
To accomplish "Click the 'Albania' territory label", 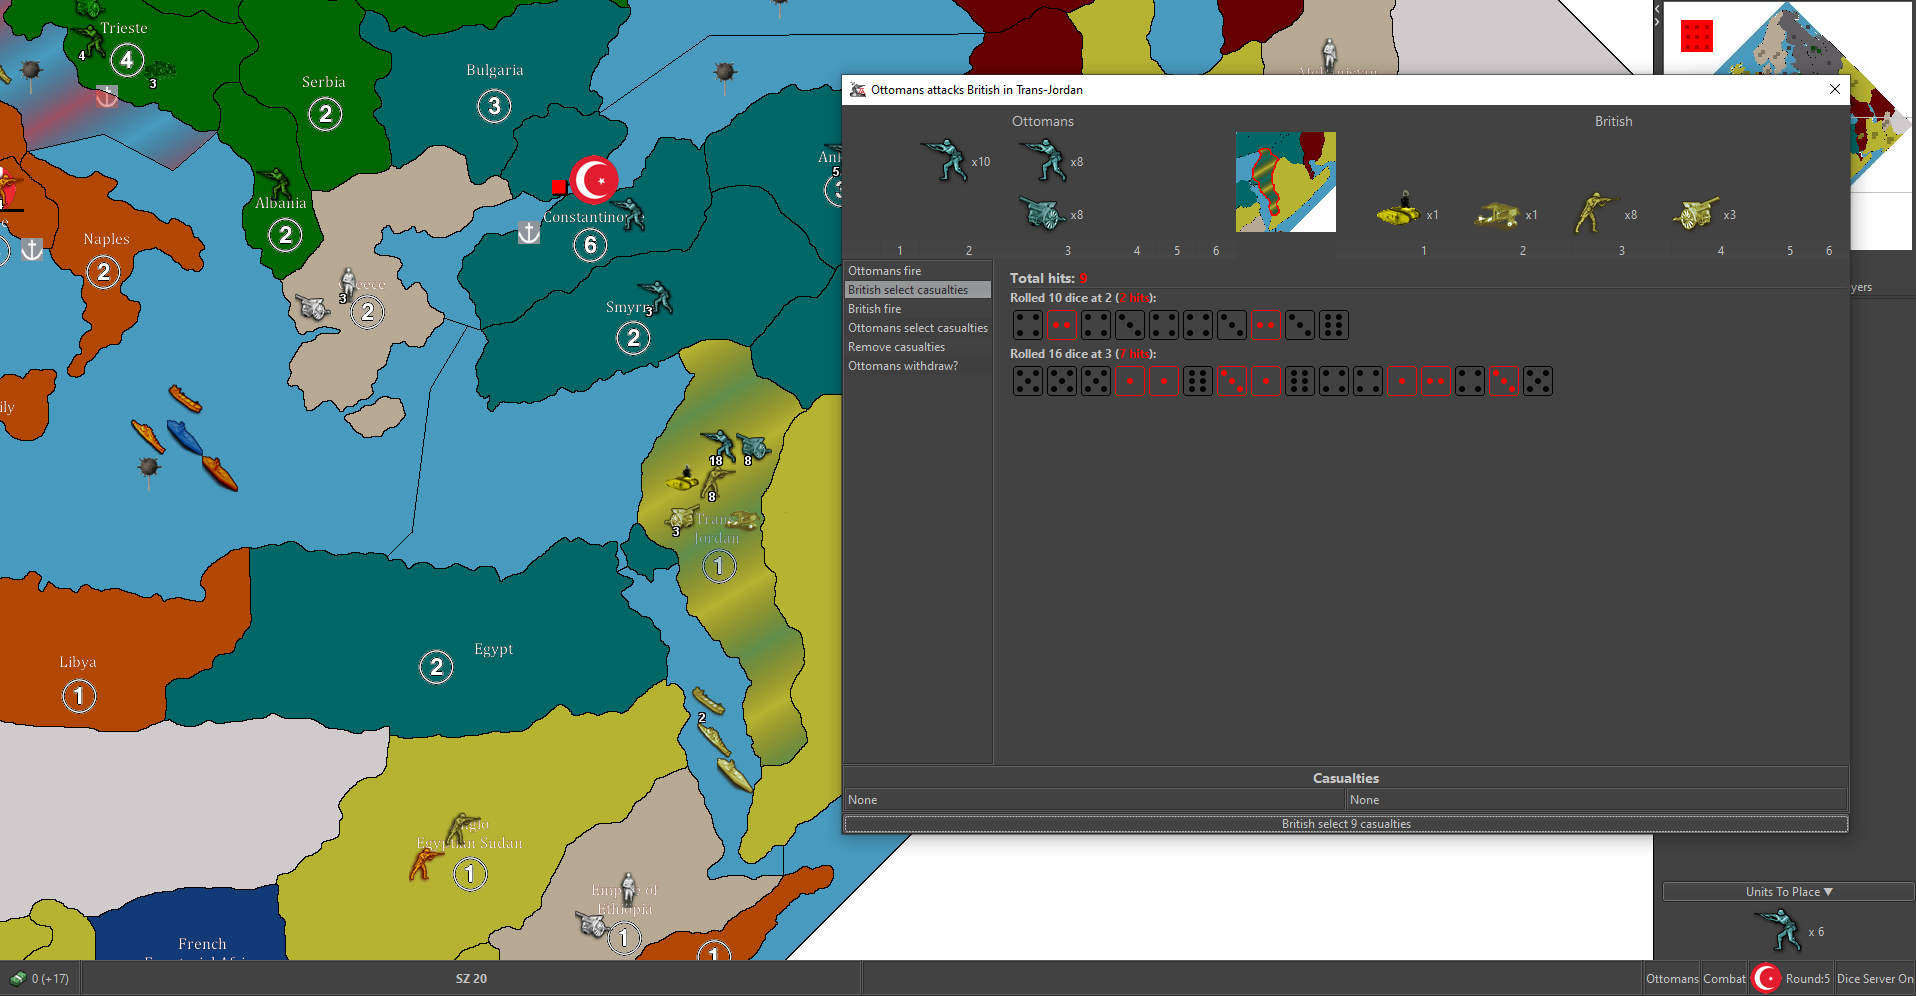I will point(281,203).
